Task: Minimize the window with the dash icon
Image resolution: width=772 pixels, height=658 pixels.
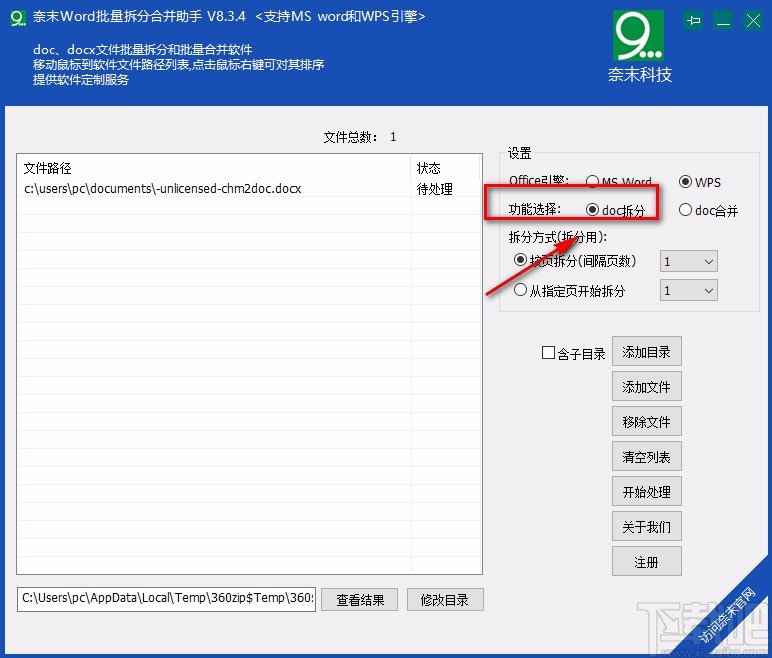Action: (x=723, y=21)
